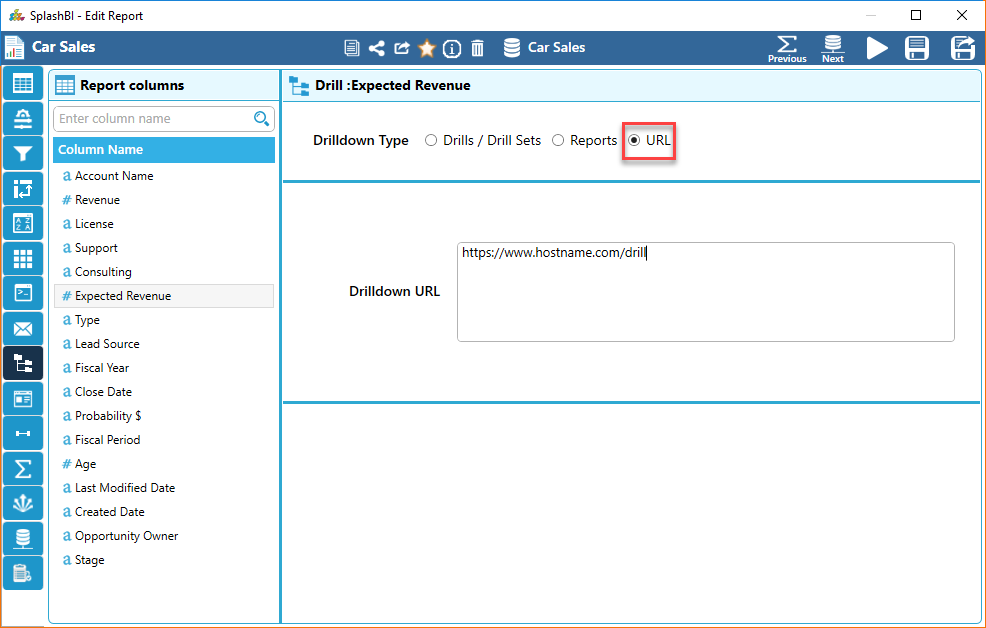Click the gold star favorite icon
This screenshot has width=986, height=628.
click(x=427, y=48)
